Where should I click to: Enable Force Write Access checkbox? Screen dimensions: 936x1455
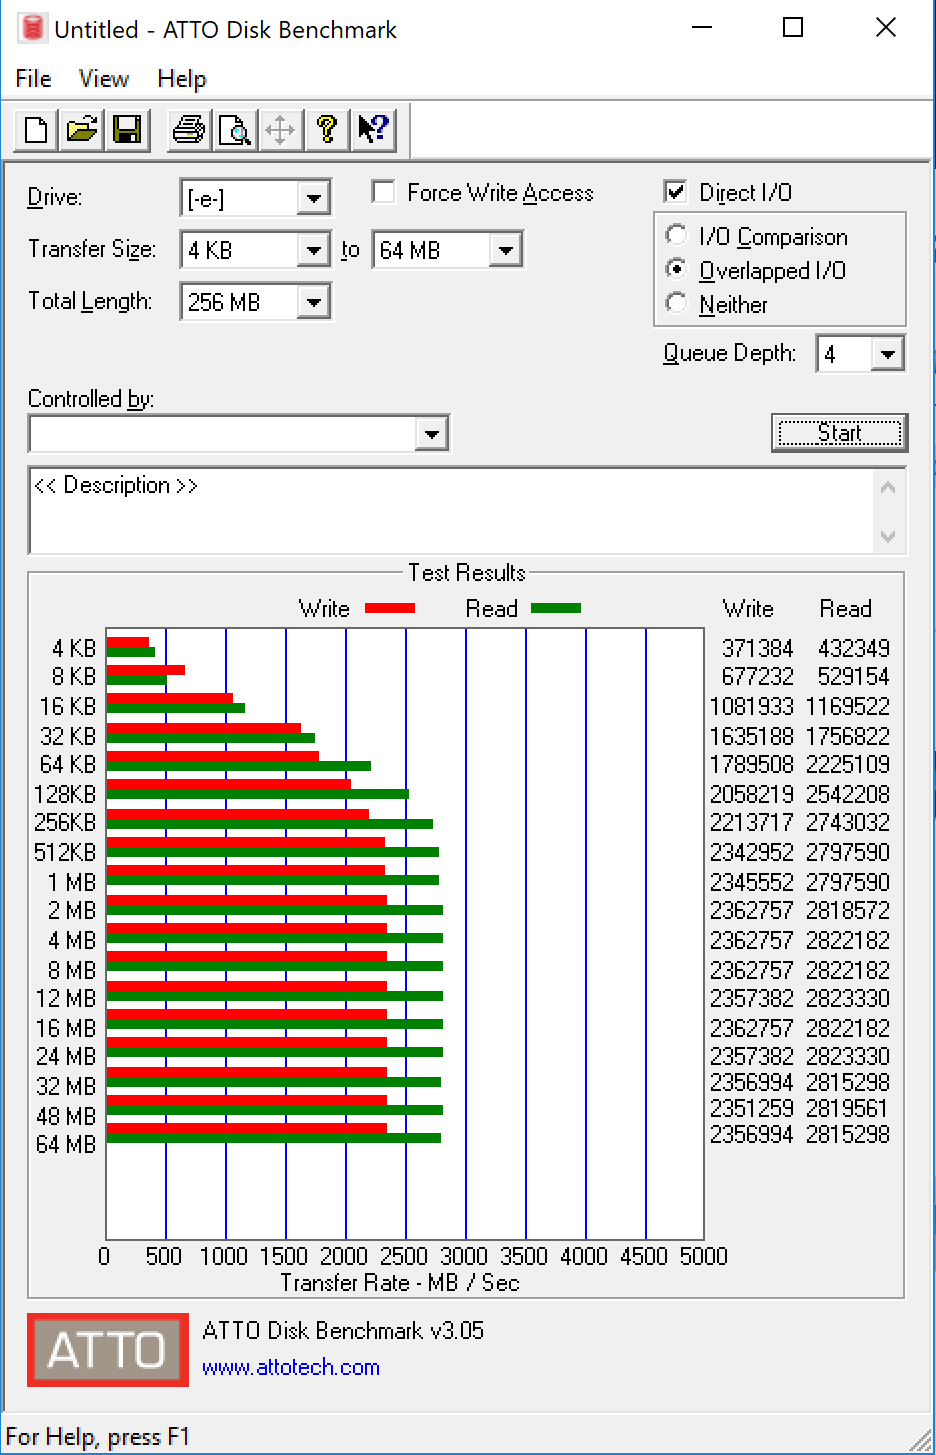383,192
